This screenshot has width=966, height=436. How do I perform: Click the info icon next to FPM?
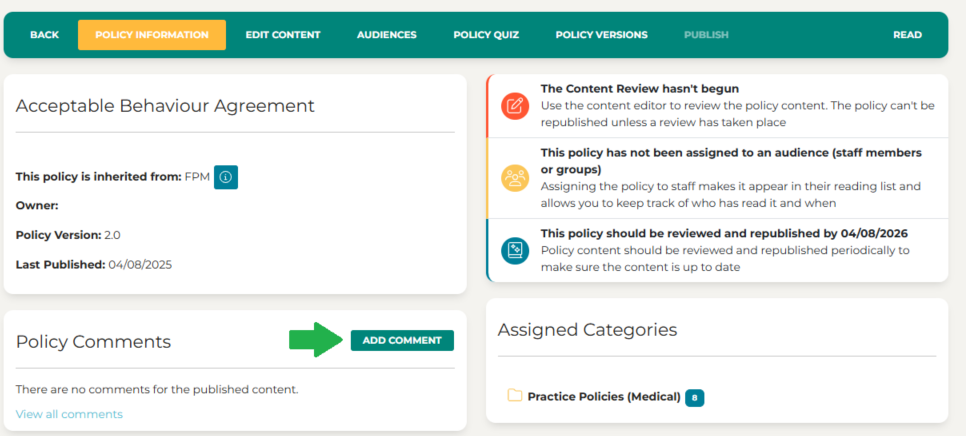(x=225, y=177)
